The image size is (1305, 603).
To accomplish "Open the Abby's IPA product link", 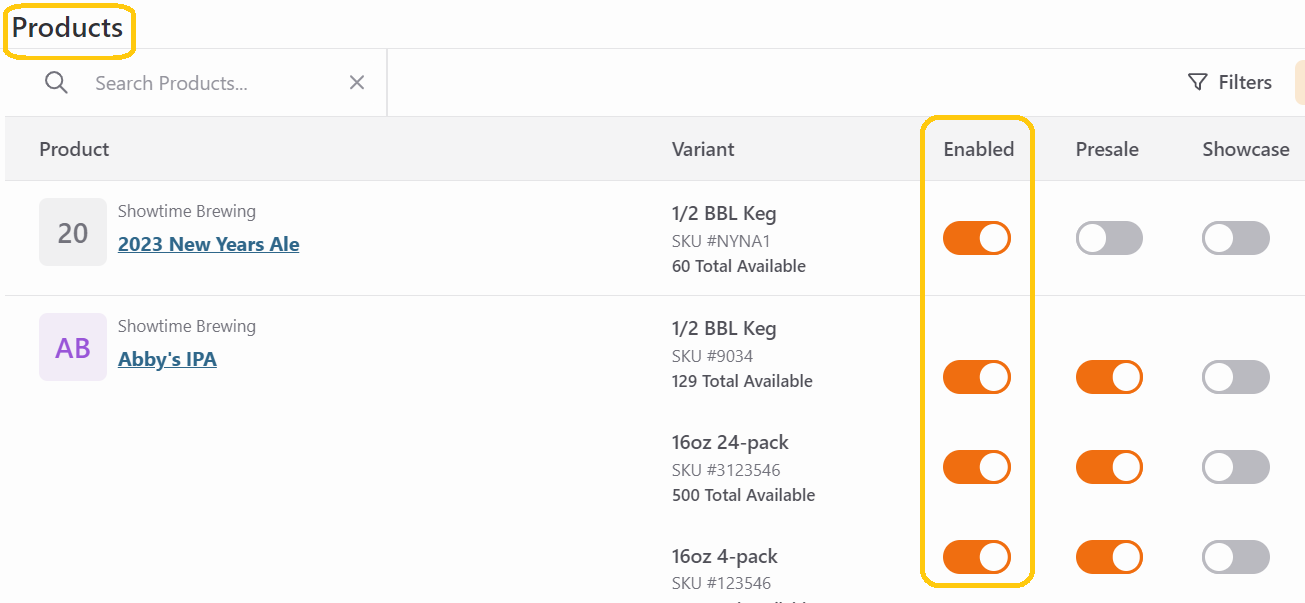I will pos(167,359).
